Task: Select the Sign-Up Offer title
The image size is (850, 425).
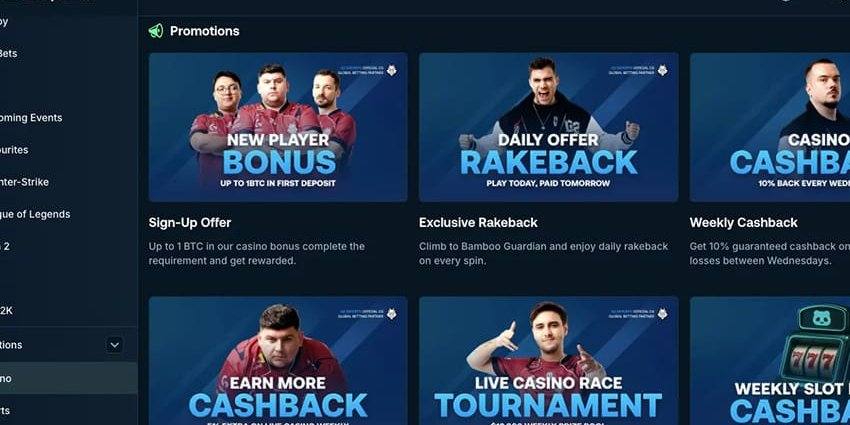Action: (190, 223)
